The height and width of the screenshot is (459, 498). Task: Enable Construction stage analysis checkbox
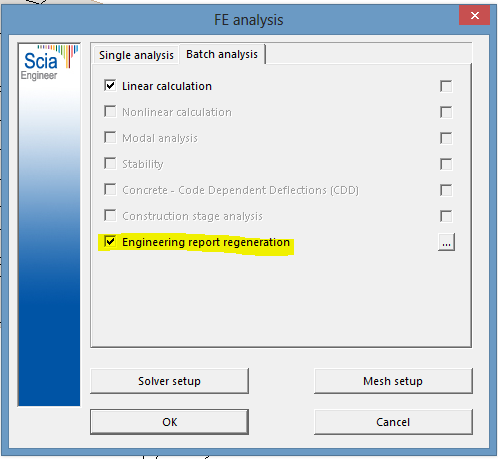tap(110, 216)
